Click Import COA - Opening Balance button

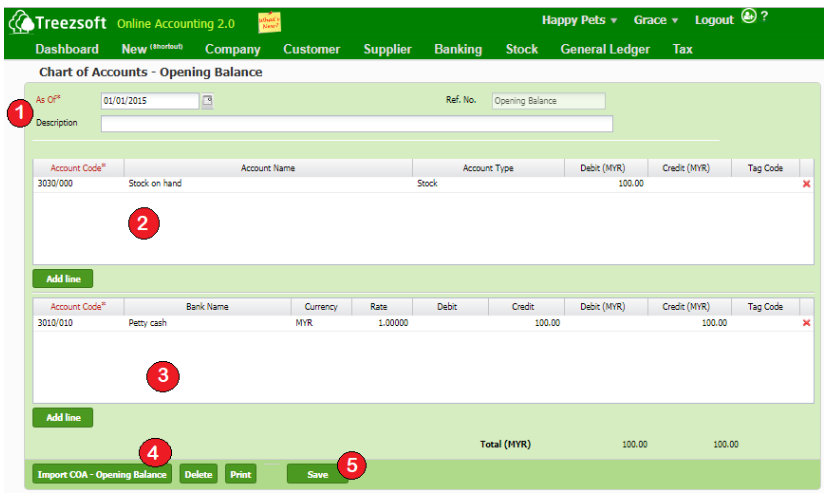(101, 474)
